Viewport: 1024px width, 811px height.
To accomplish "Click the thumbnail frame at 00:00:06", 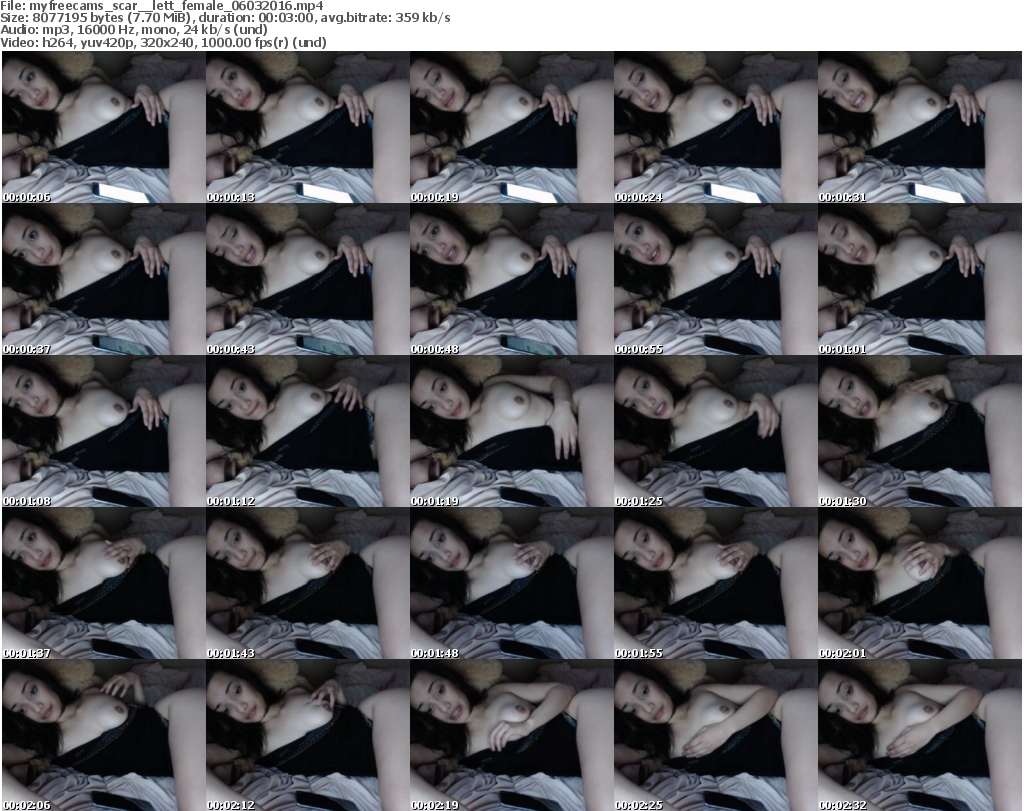I will [x=103, y=128].
